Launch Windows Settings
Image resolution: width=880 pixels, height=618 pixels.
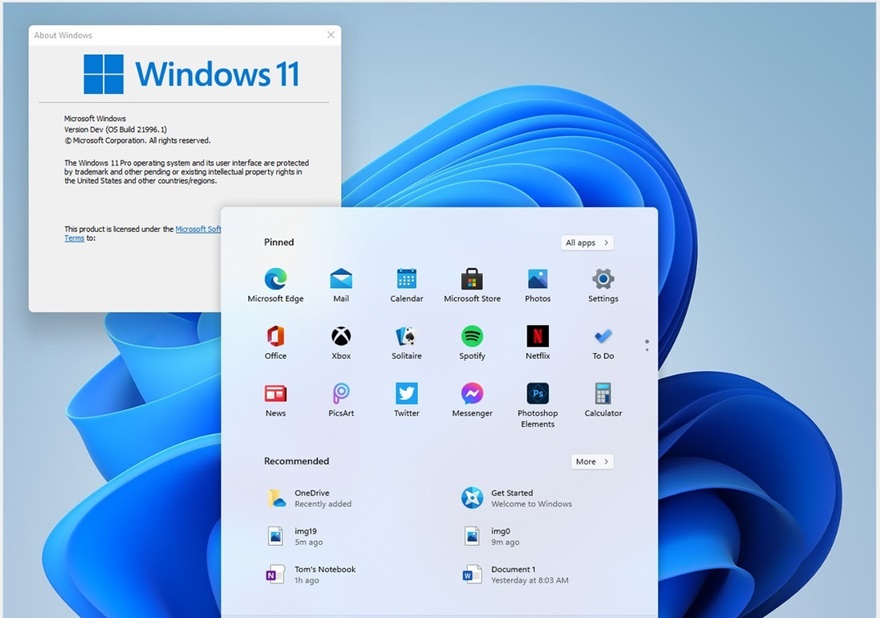(602, 281)
